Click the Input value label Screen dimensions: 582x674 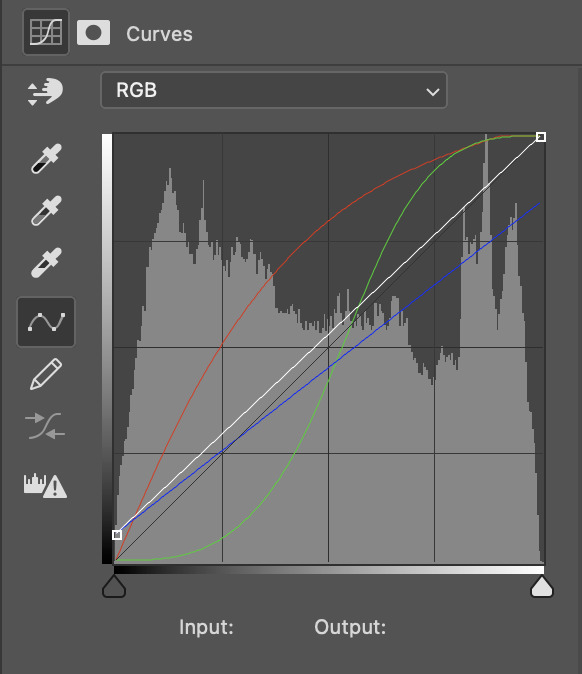206,627
